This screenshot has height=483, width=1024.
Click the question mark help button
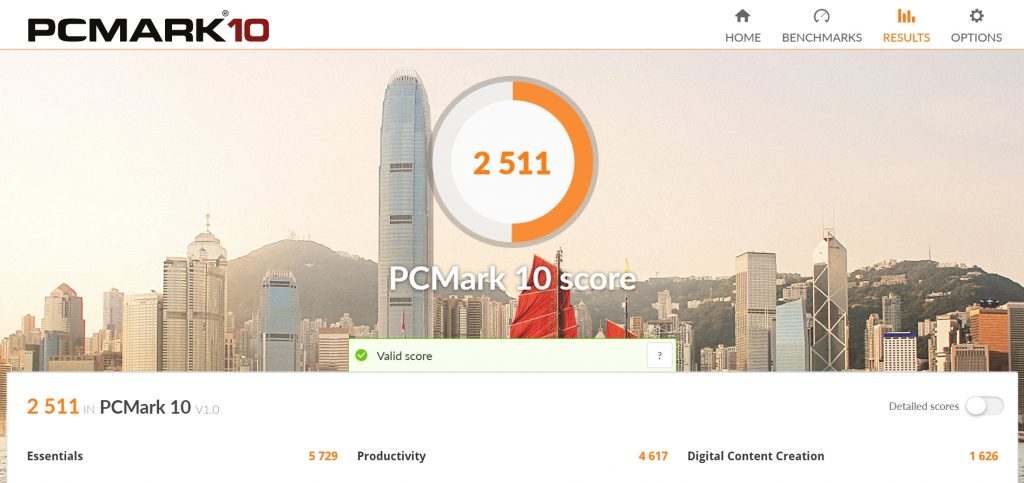[x=660, y=356]
